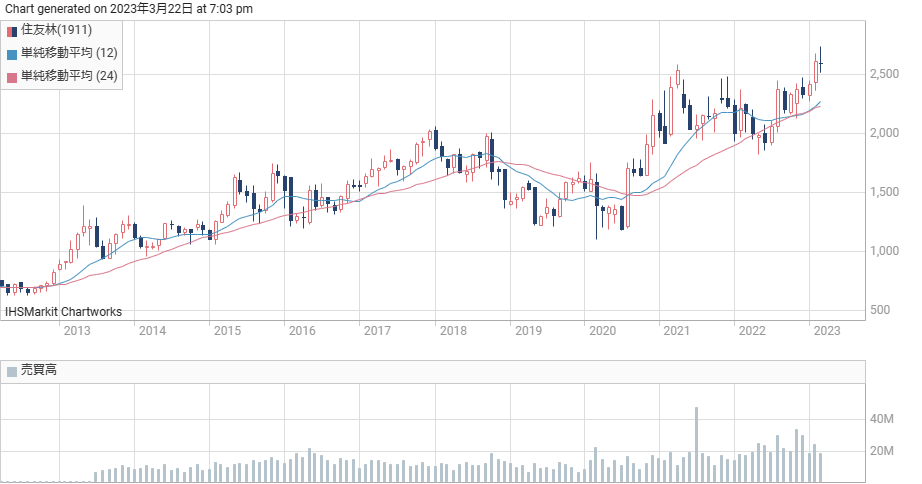The width and height of the screenshot is (922, 484).
Task: Click the 2,500 price axis label
Action: click(885, 74)
